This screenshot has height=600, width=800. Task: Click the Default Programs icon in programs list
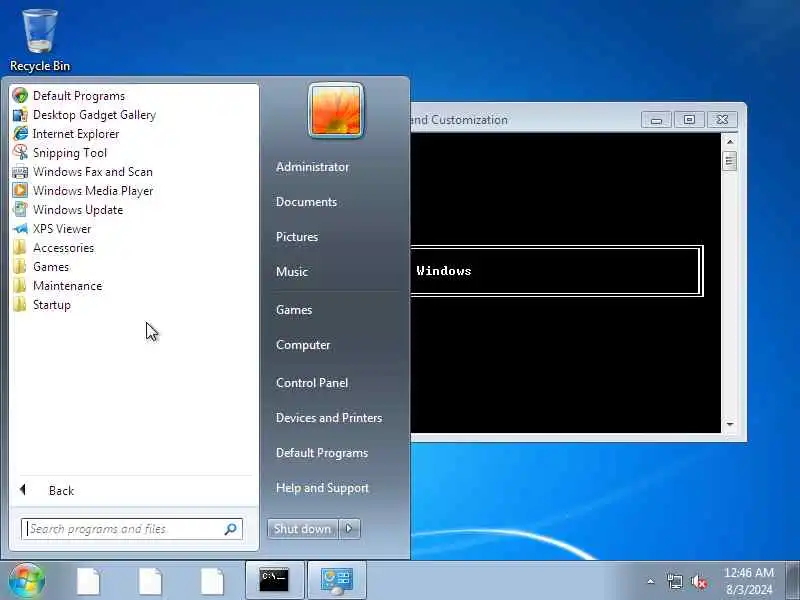tap(20, 95)
